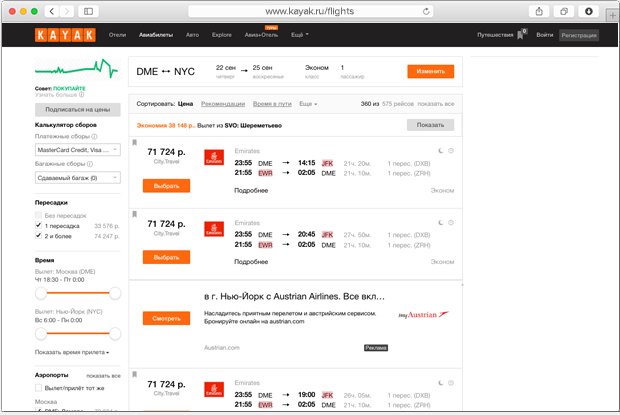
Task: Click info icon next to Платежные сборы
Action: tap(95, 136)
